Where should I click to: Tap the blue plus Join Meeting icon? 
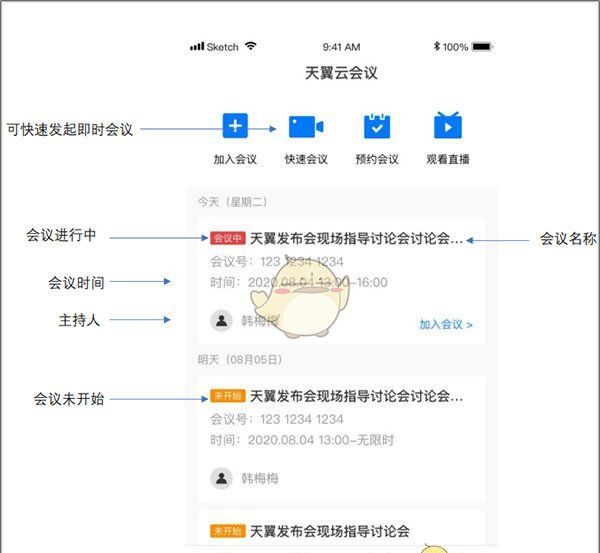coord(235,126)
